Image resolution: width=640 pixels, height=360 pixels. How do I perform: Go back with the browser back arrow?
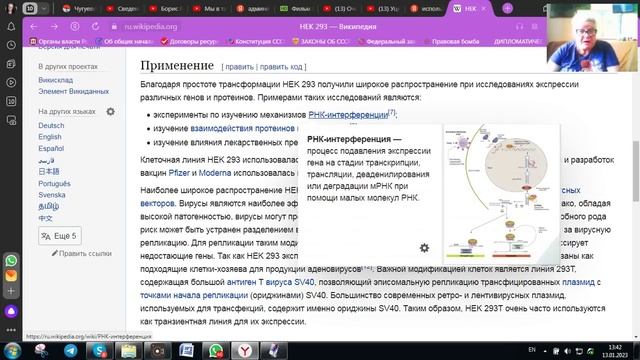click(33, 27)
